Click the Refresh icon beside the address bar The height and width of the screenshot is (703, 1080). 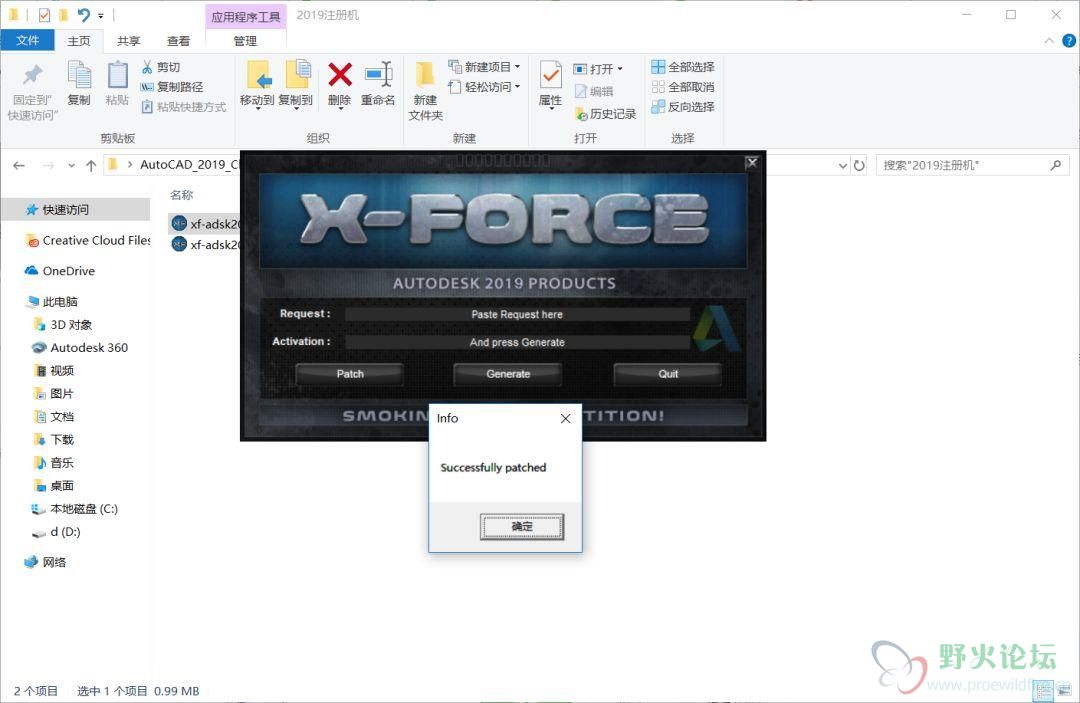point(859,165)
